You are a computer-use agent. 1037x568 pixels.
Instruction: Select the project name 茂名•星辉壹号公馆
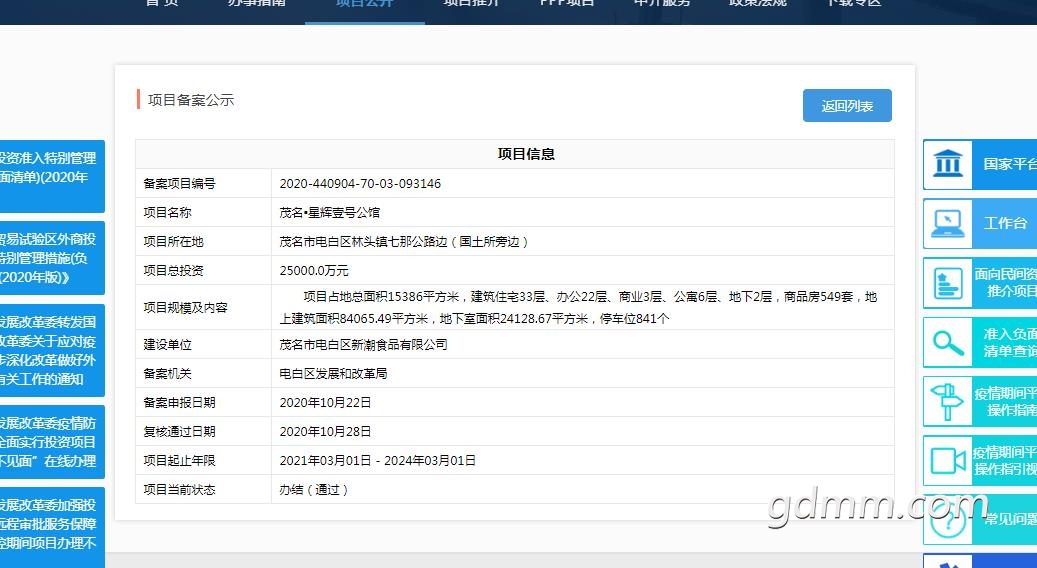(329, 213)
